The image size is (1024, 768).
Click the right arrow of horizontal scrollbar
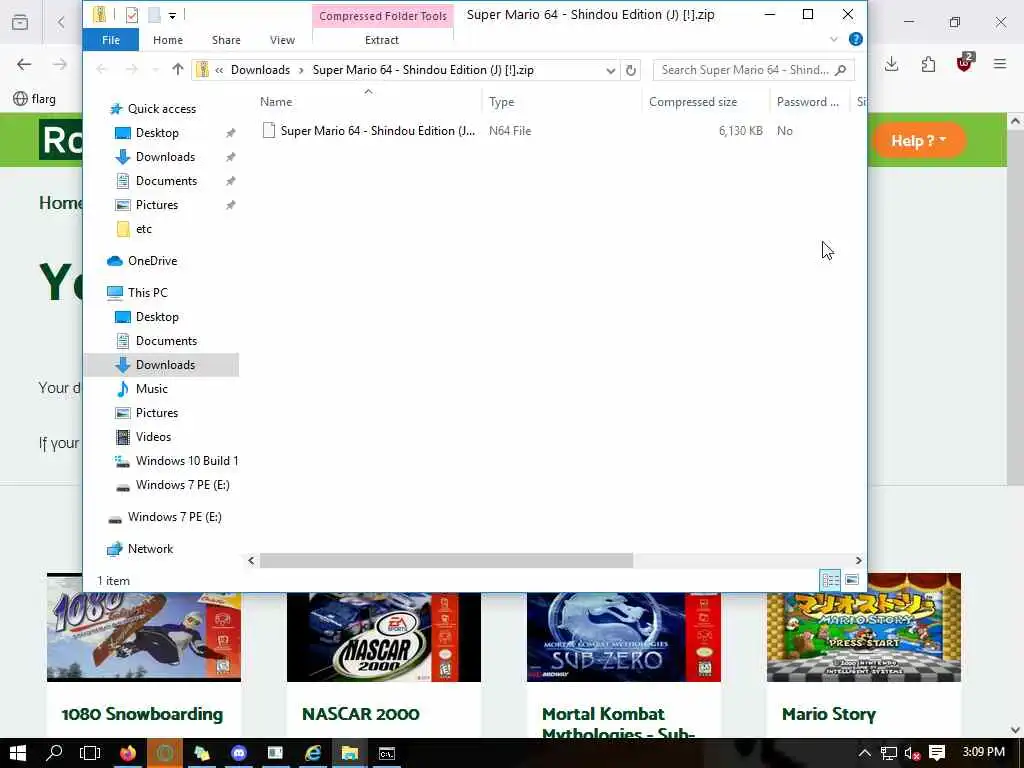point(858,560)
